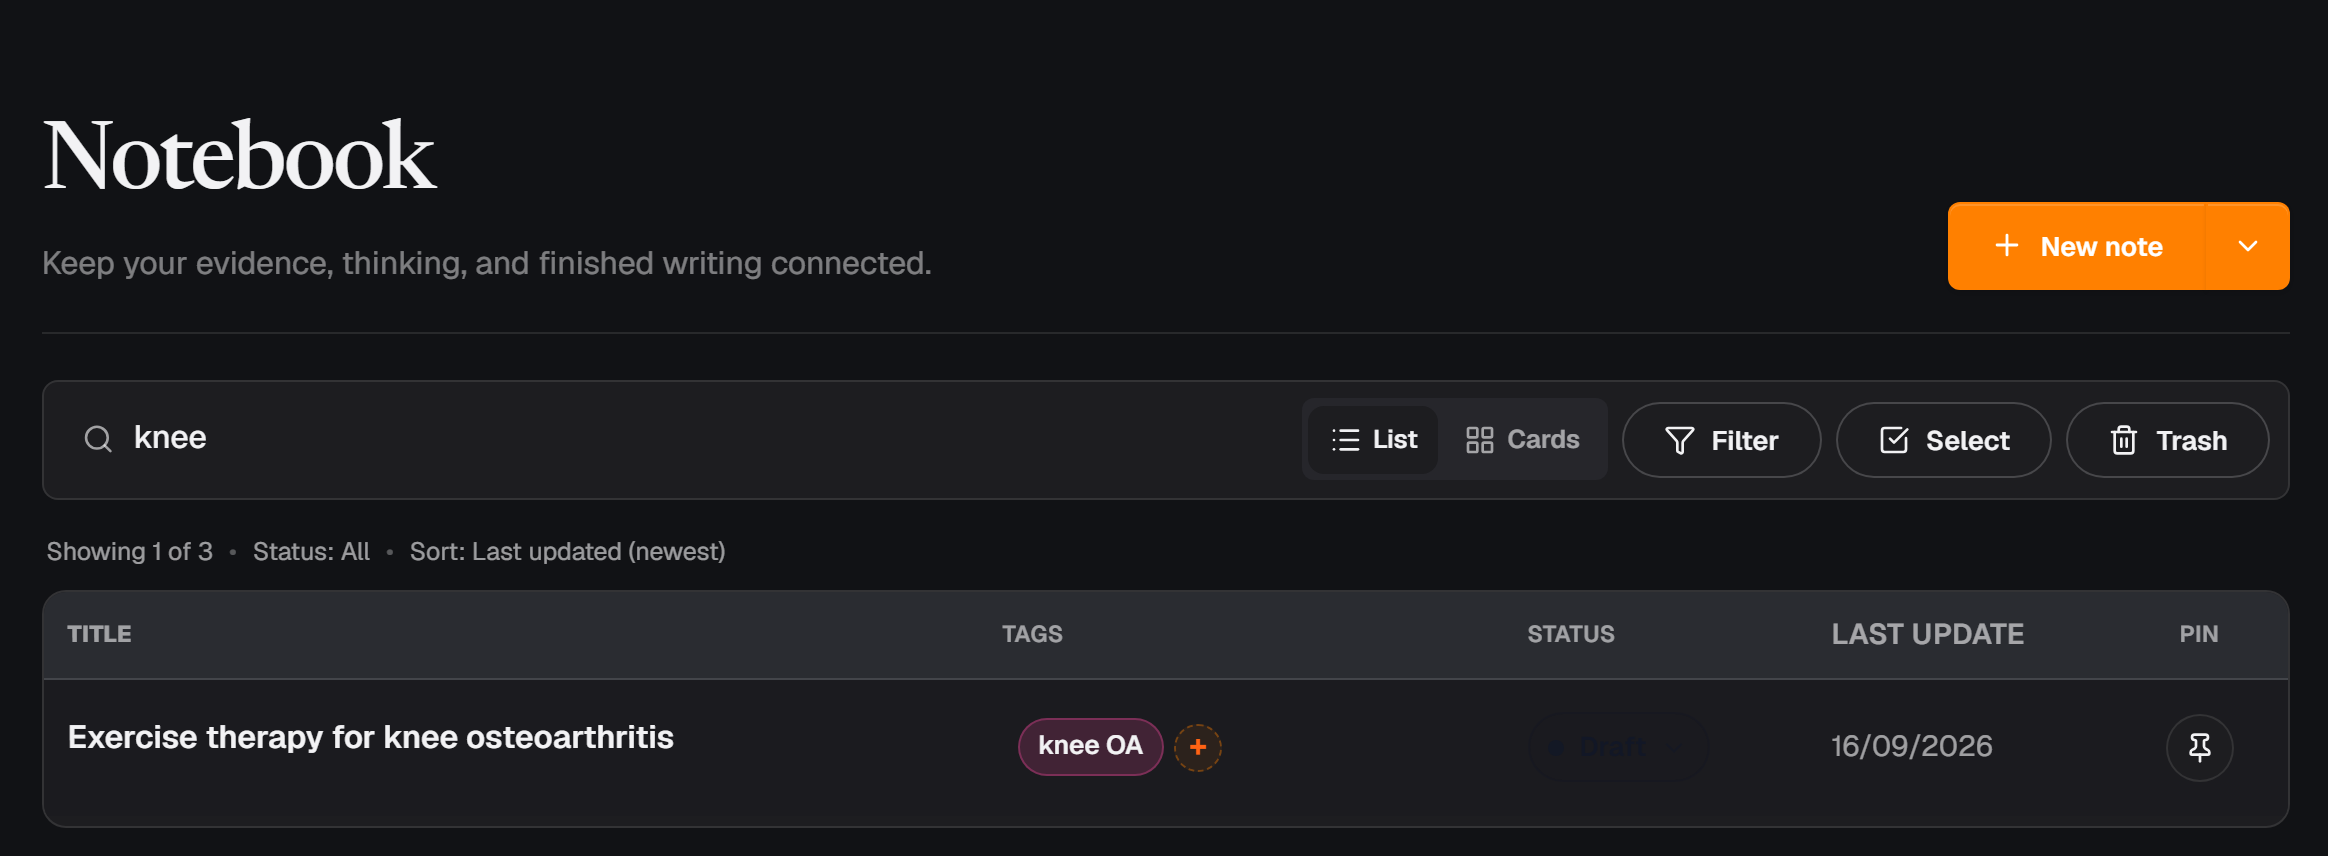Sort by the TITLE column header

(99, 634)
